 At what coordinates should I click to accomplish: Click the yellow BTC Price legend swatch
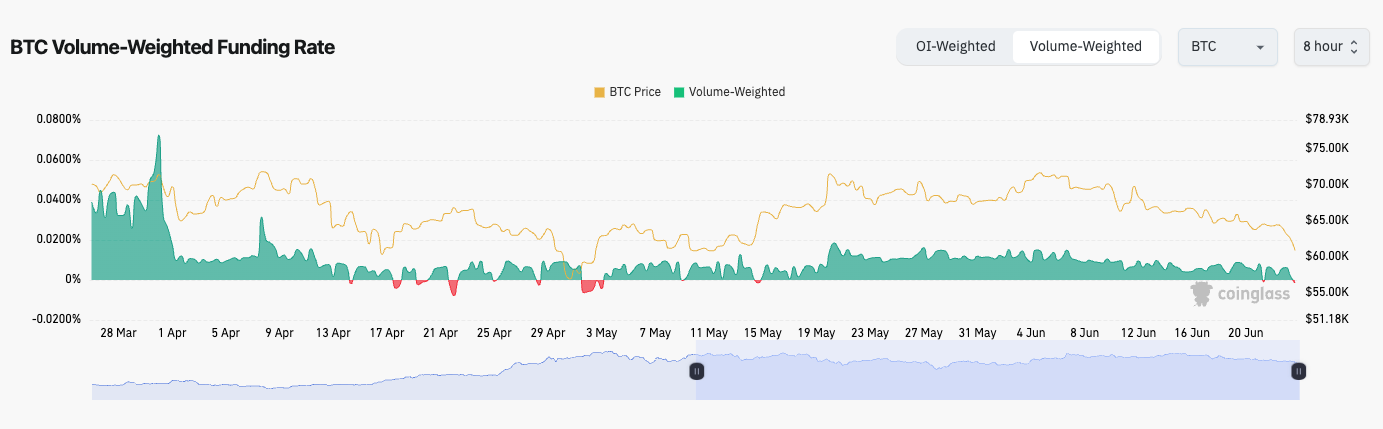(x=599, y=92)
